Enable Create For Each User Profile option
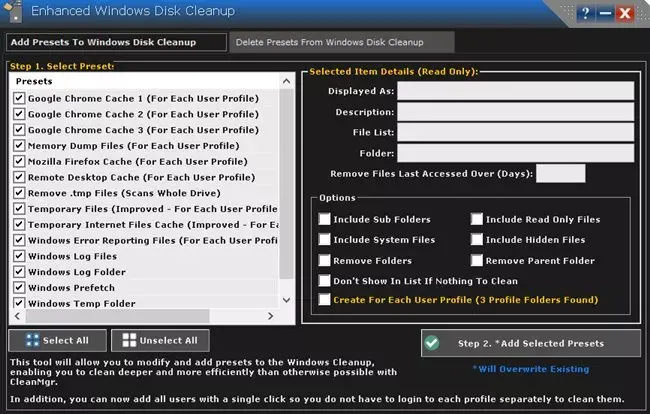 324,300
